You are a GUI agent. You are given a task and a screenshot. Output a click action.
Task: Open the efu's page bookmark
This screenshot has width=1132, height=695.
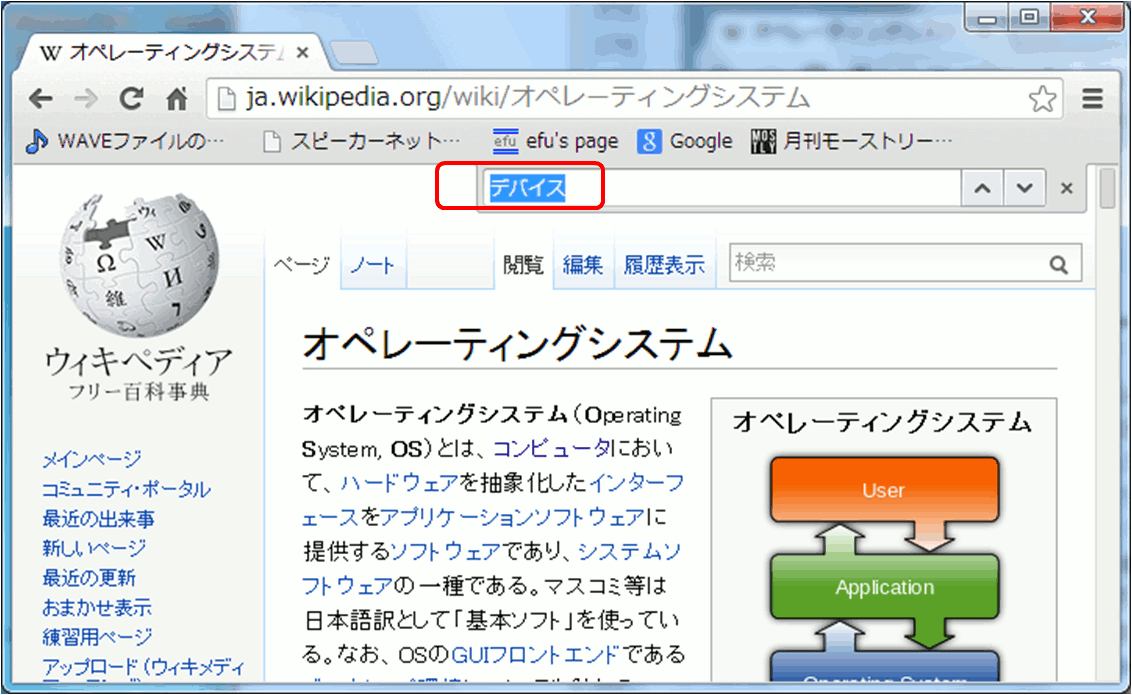(556, 141)
